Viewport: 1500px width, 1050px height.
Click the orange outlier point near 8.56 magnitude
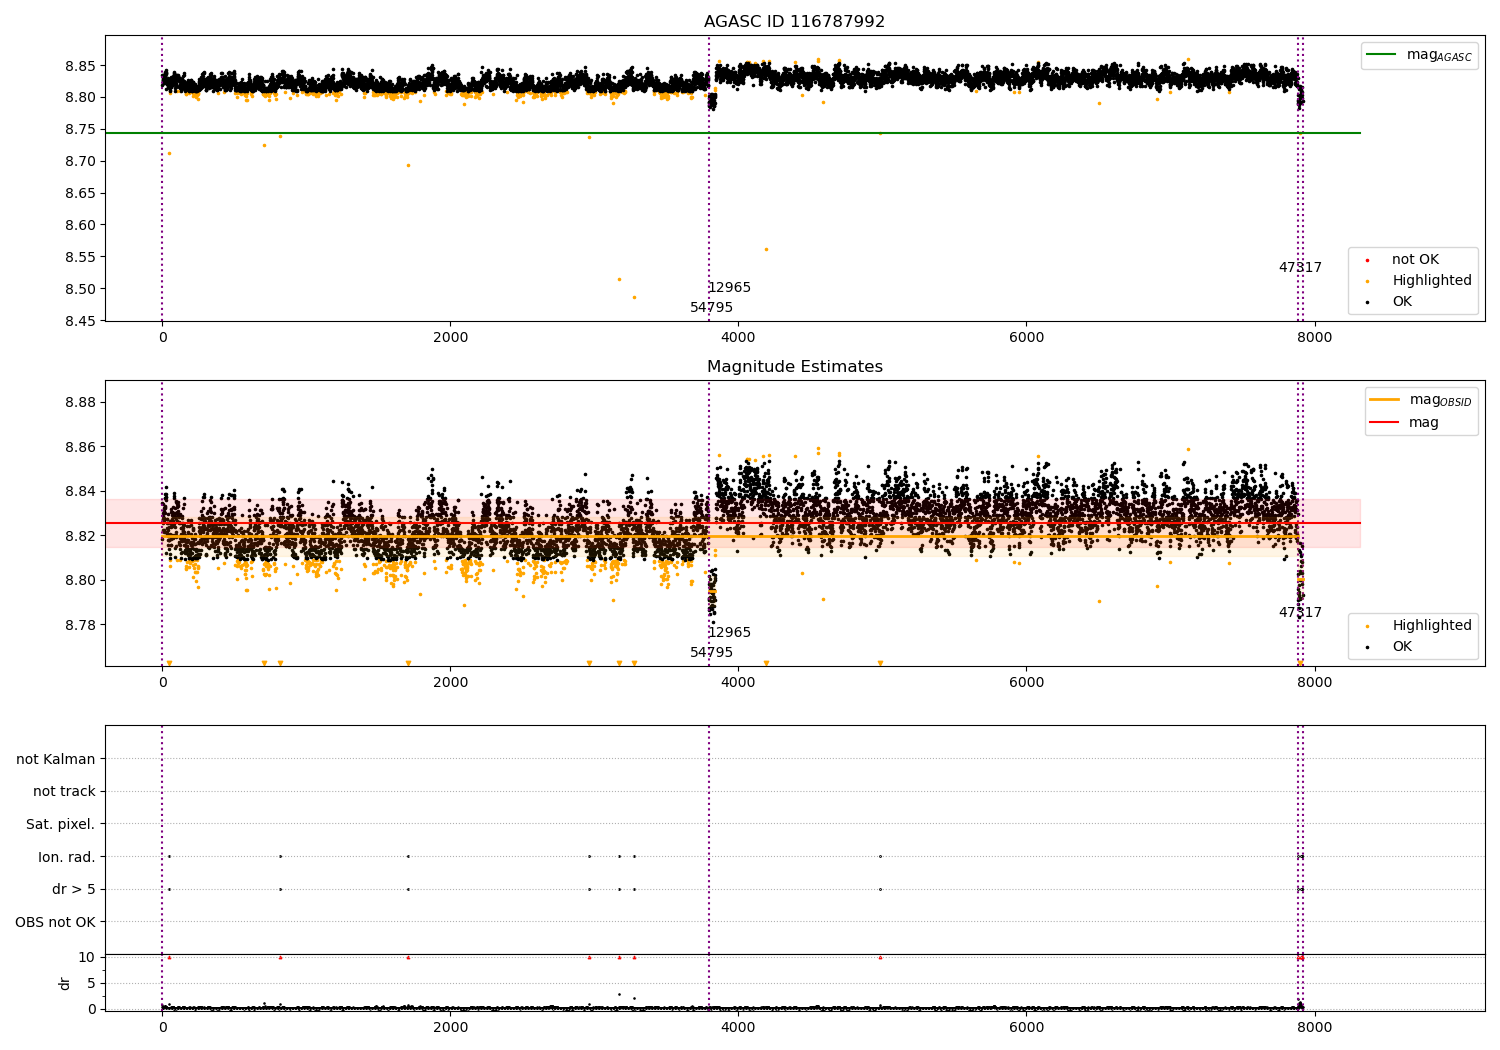click(x=766, y=249)
